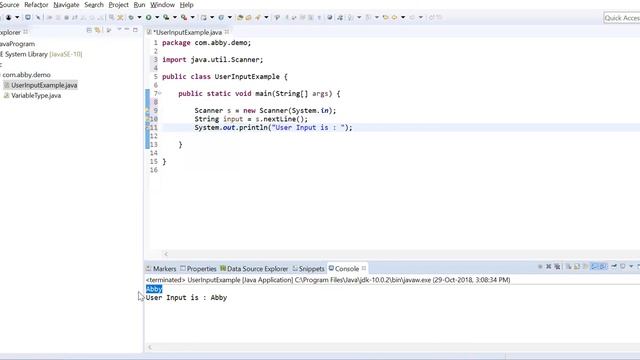Click the Debug bug icon in toolbar
The image size is (640, 360).
coord(131,18)
